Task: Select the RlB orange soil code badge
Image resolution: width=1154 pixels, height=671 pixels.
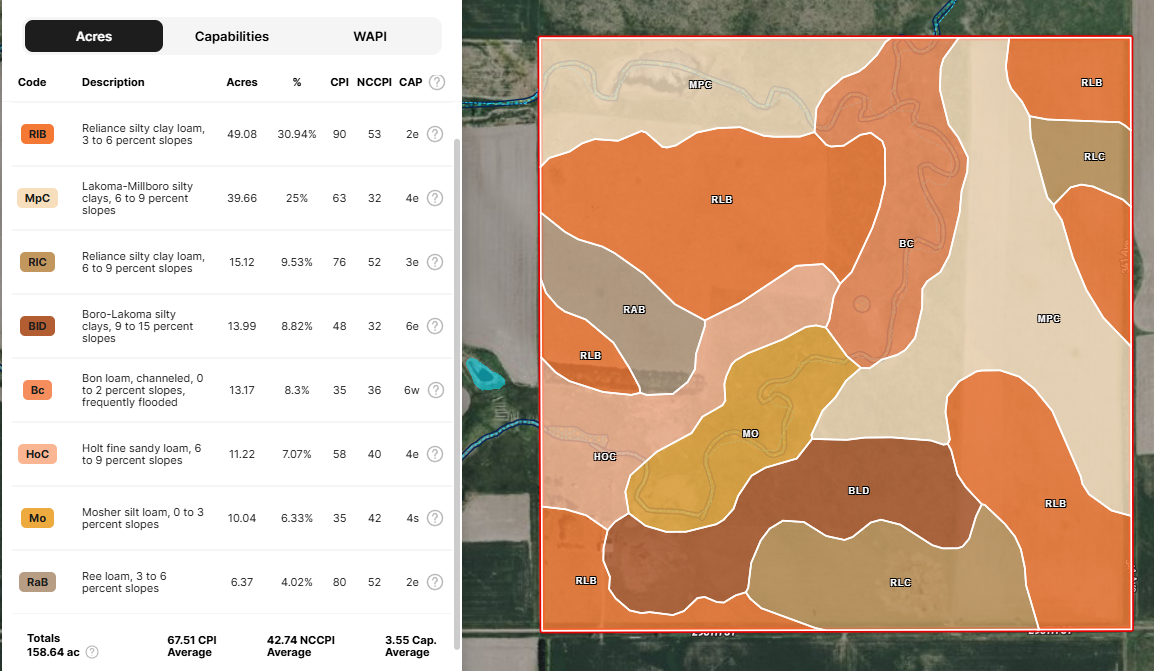Action: (x=38, y=134)
